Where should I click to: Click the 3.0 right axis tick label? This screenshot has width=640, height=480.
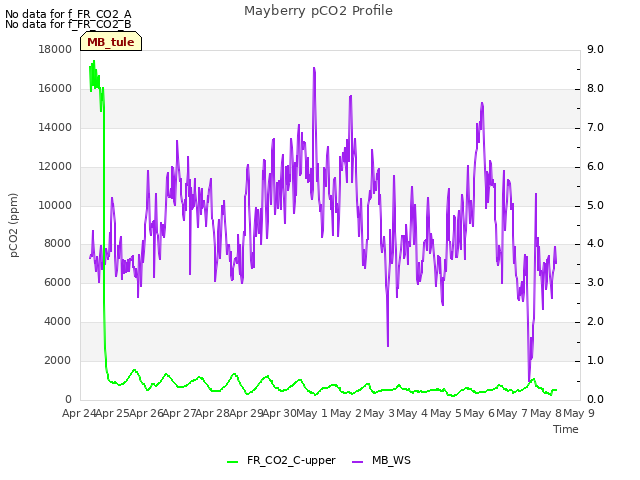tap(595, 282)
